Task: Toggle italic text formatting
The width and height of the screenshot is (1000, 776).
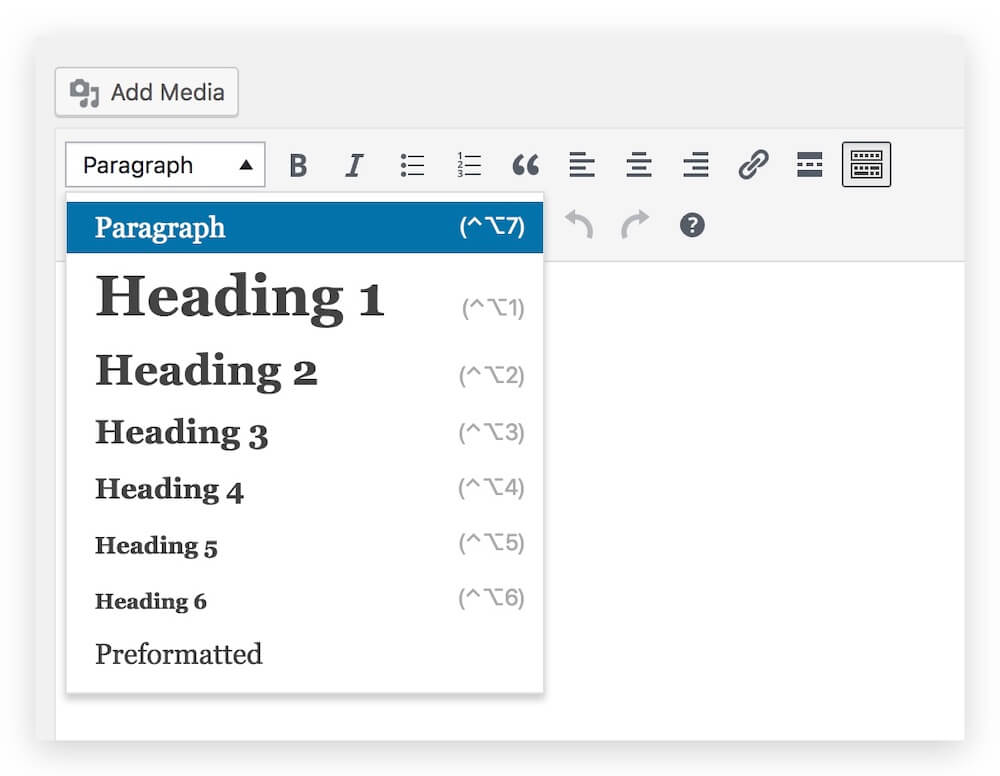Action: pos(354,165)
